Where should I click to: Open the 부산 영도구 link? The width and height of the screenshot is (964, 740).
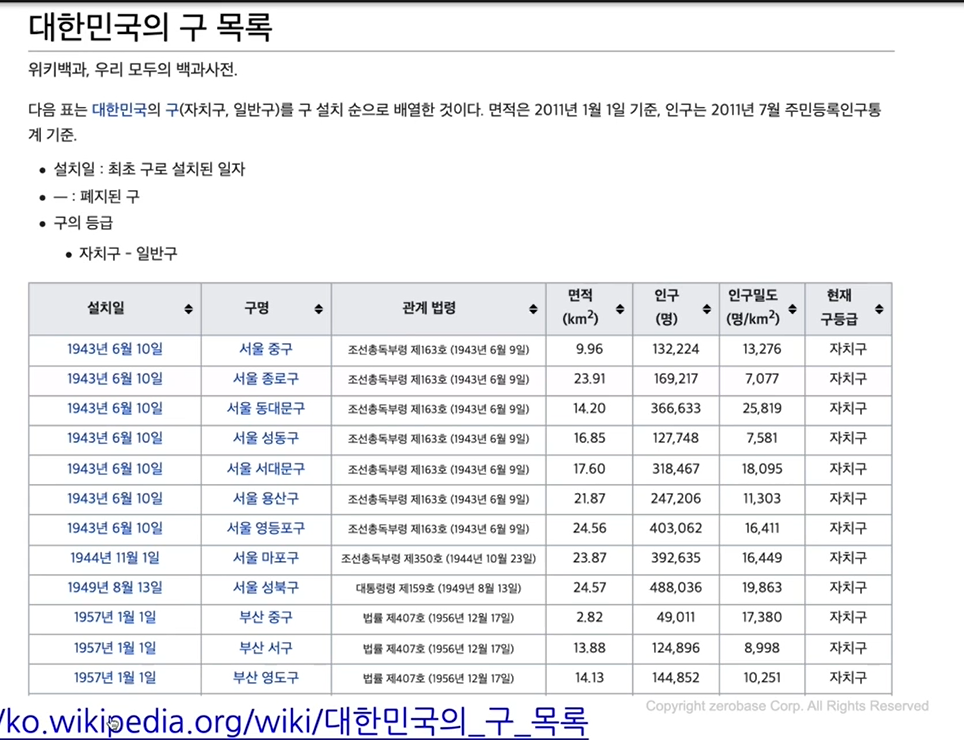click(266, 677)
